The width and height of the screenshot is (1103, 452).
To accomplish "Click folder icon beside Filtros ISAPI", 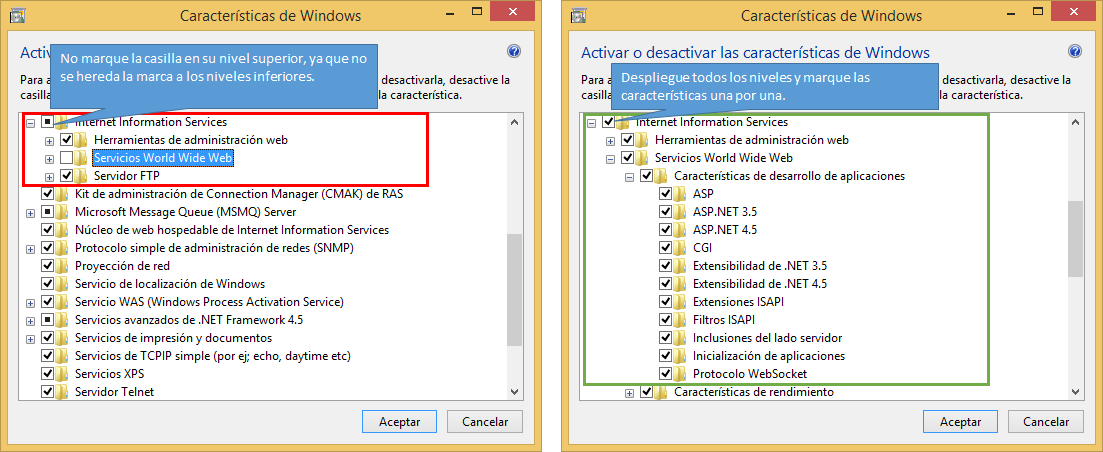I will [680, 320].
